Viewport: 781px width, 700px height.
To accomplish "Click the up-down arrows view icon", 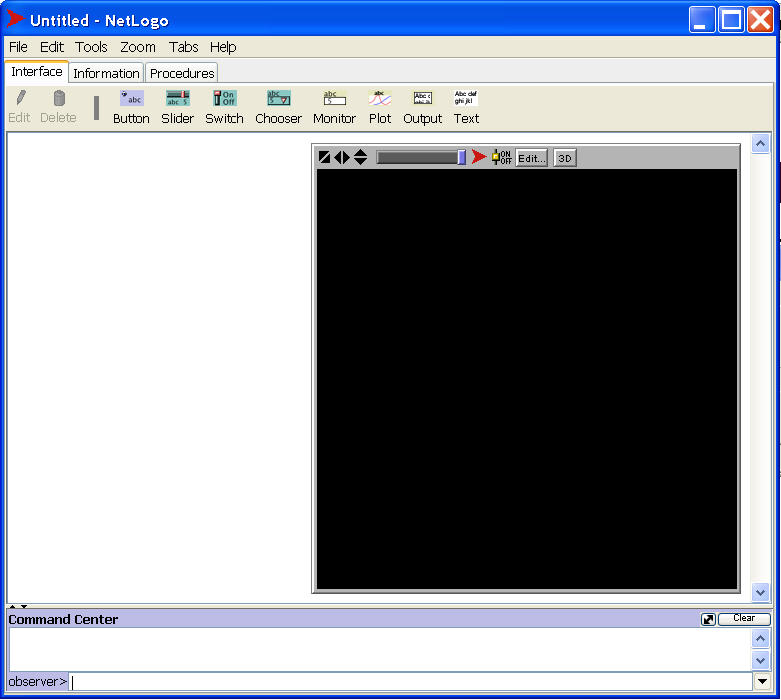I will [360, 157].
